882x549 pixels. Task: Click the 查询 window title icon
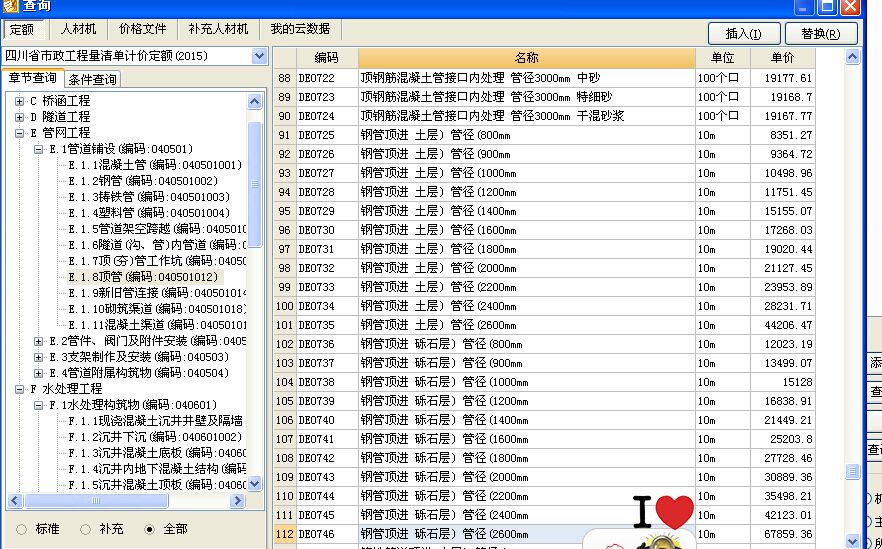(10, 6)
